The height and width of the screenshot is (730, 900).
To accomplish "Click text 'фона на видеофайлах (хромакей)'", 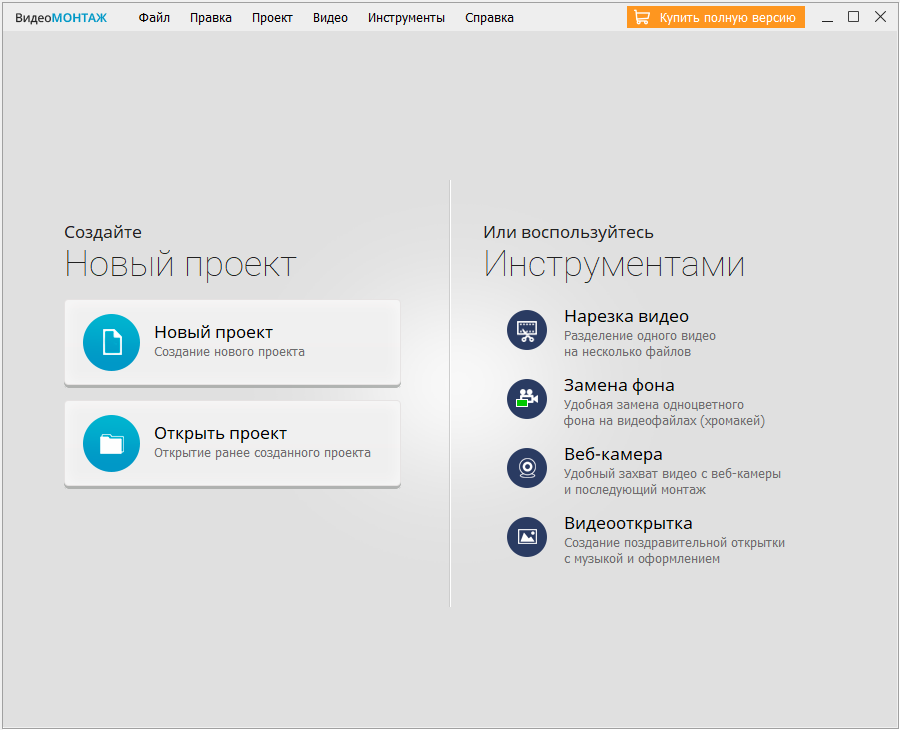I will (664, 421).
